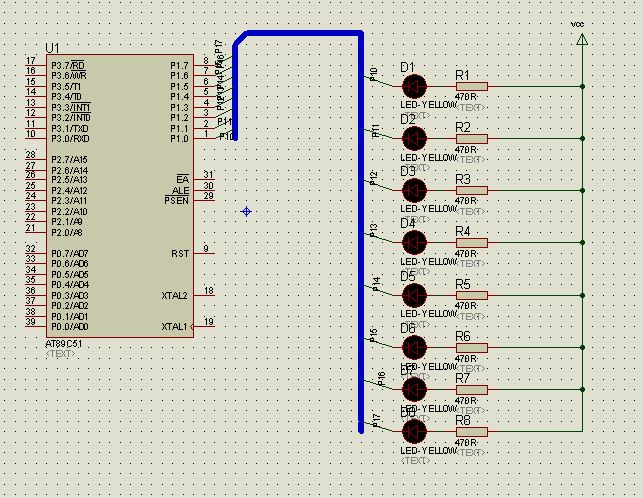Click the P14 wire label near LED D5
643x498 pixels.
click(x=377, y=284)
